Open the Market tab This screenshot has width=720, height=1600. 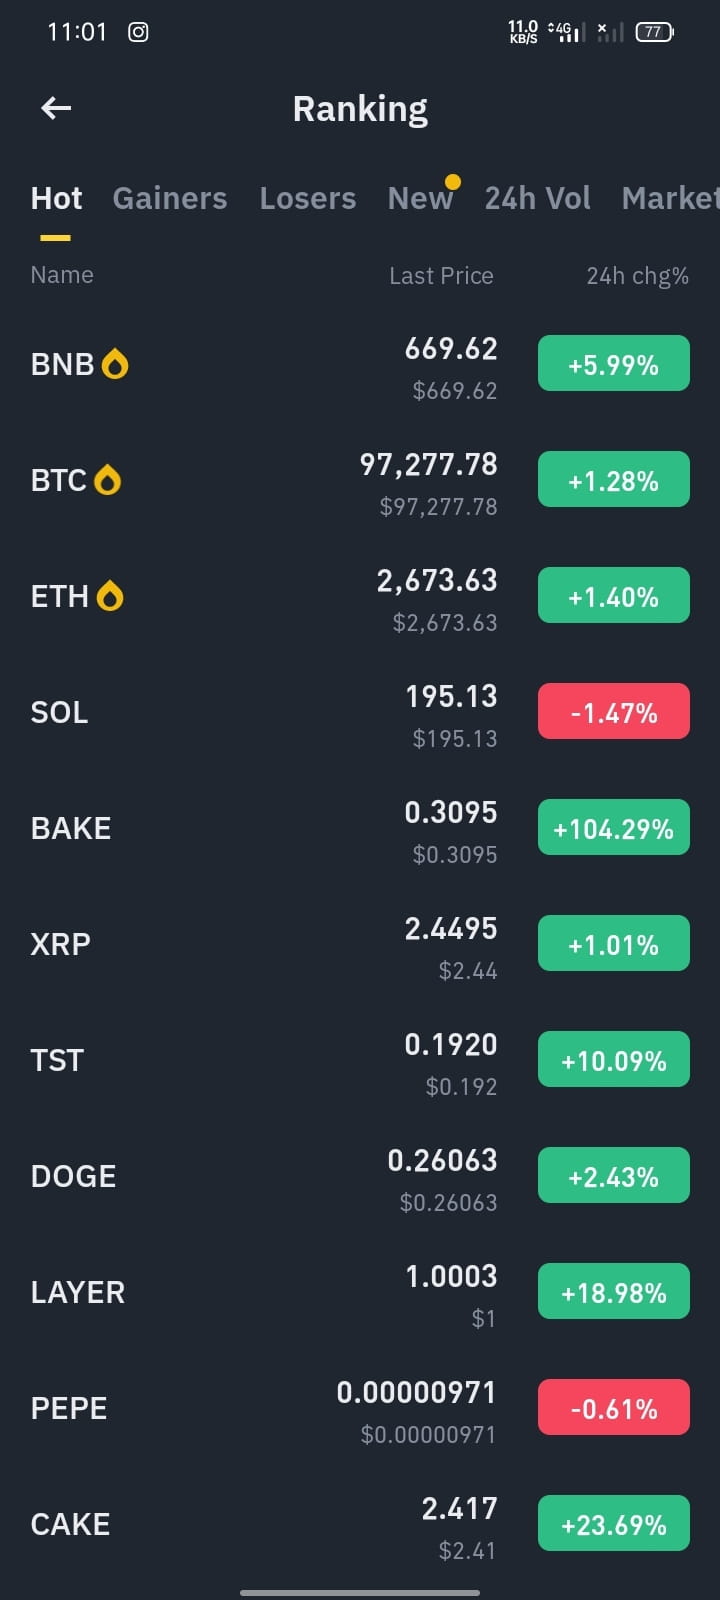tap(670, 198)
